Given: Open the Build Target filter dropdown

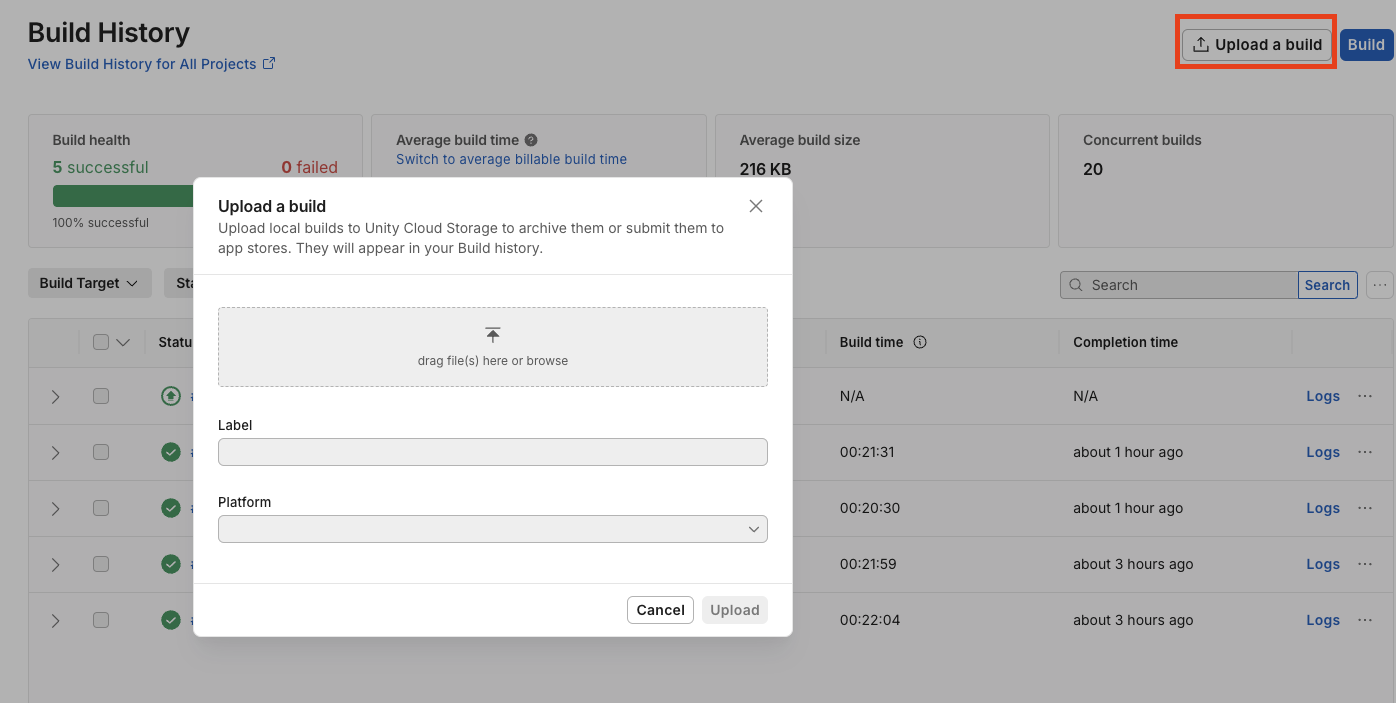Looking at the screenshot, I should (89, 283).
